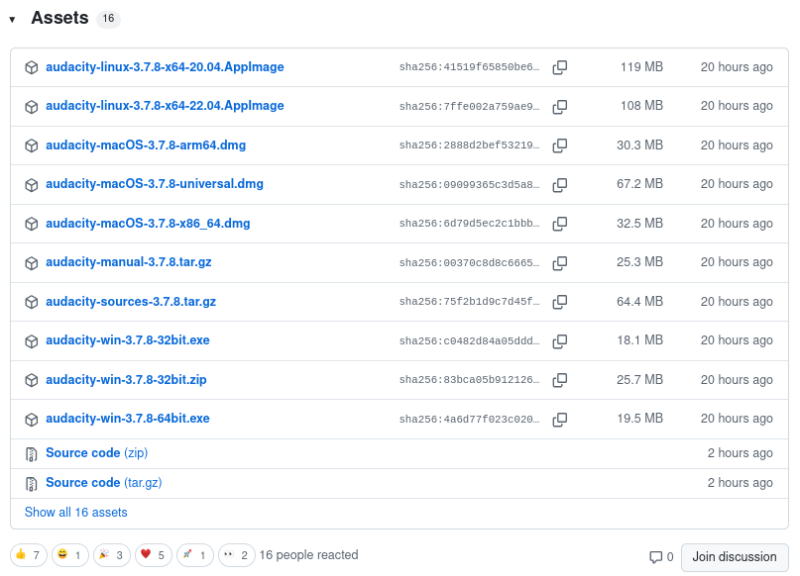Click the Assets heading

click(60, 18)
